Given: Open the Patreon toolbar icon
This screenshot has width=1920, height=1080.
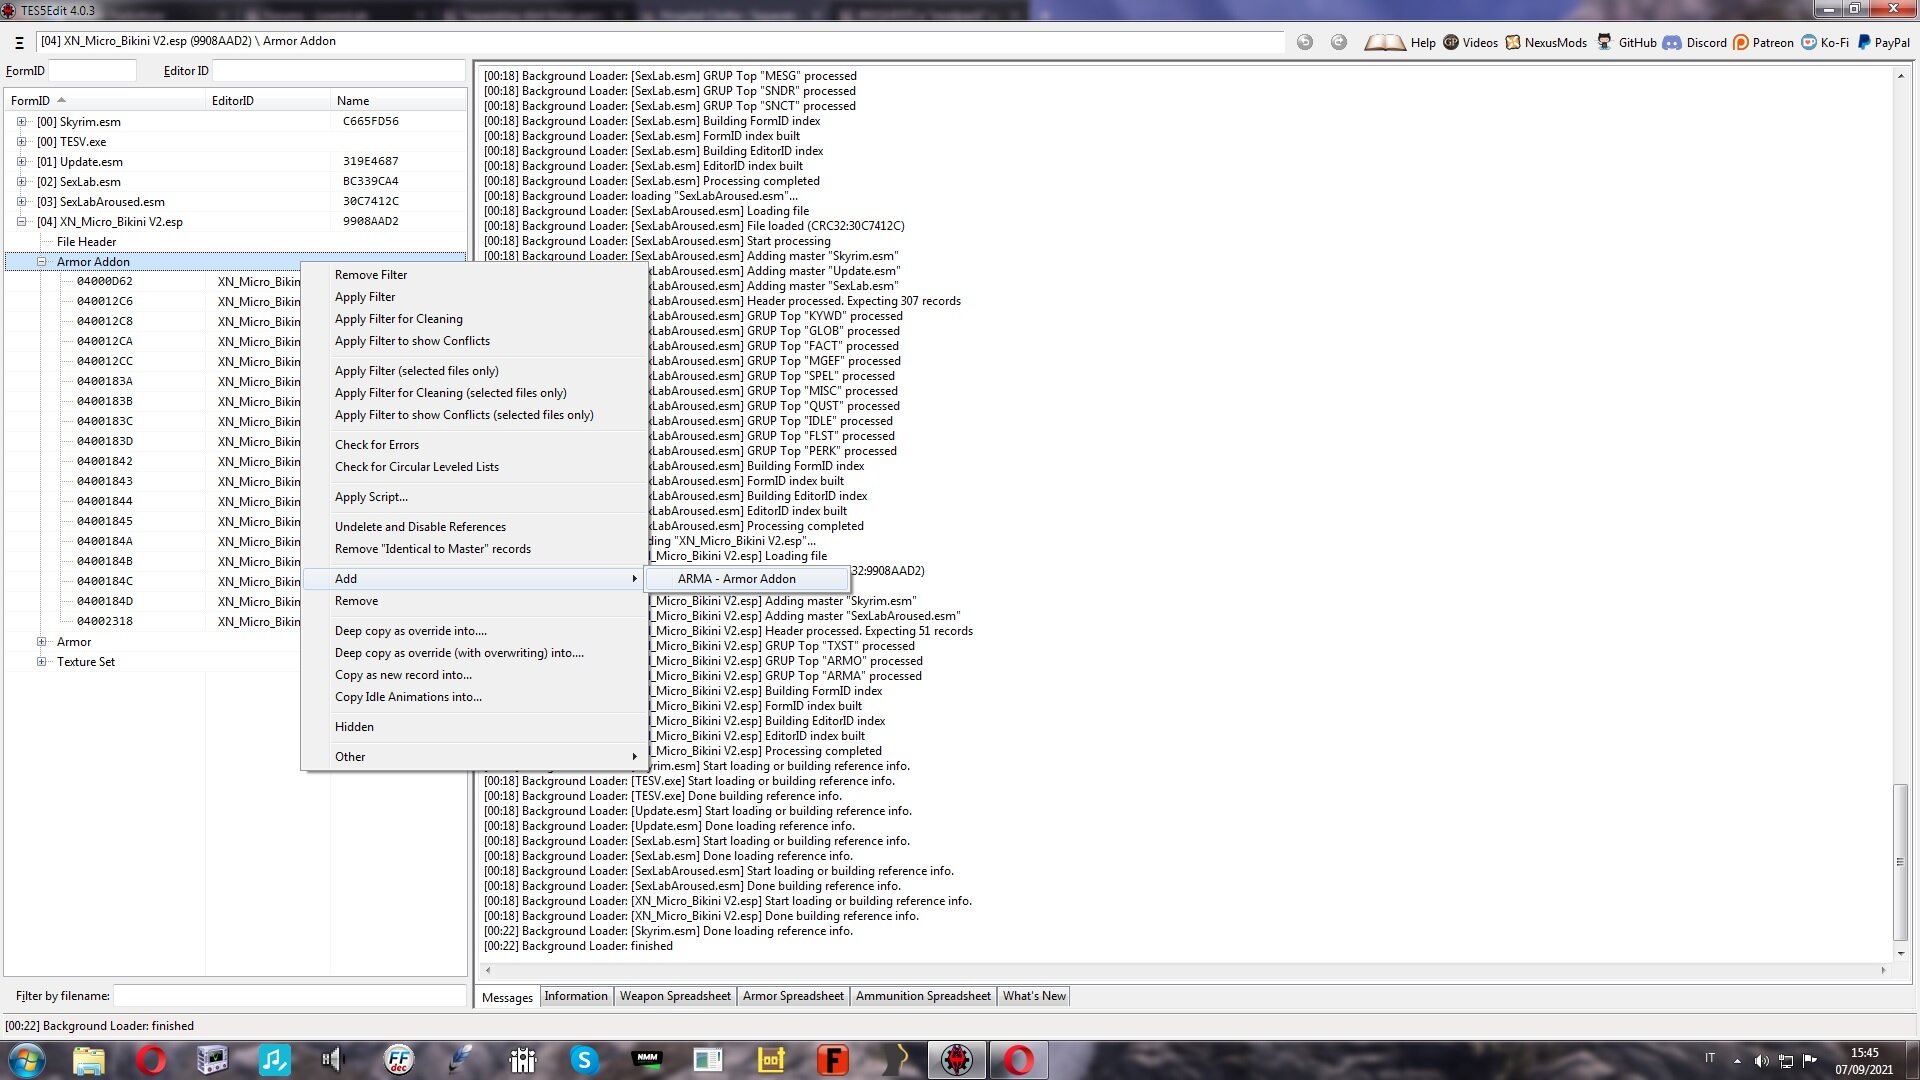Looking at the screenshot, I should [x=1741, y=42].
